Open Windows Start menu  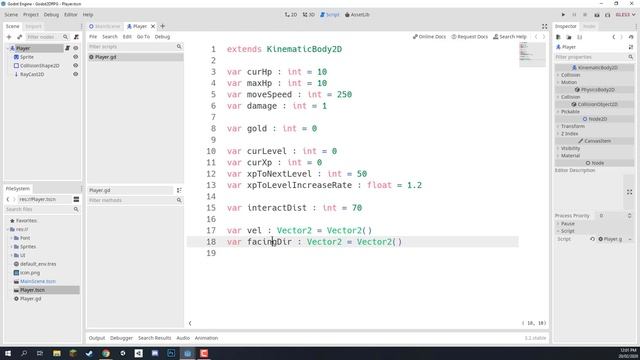point(8,353)
